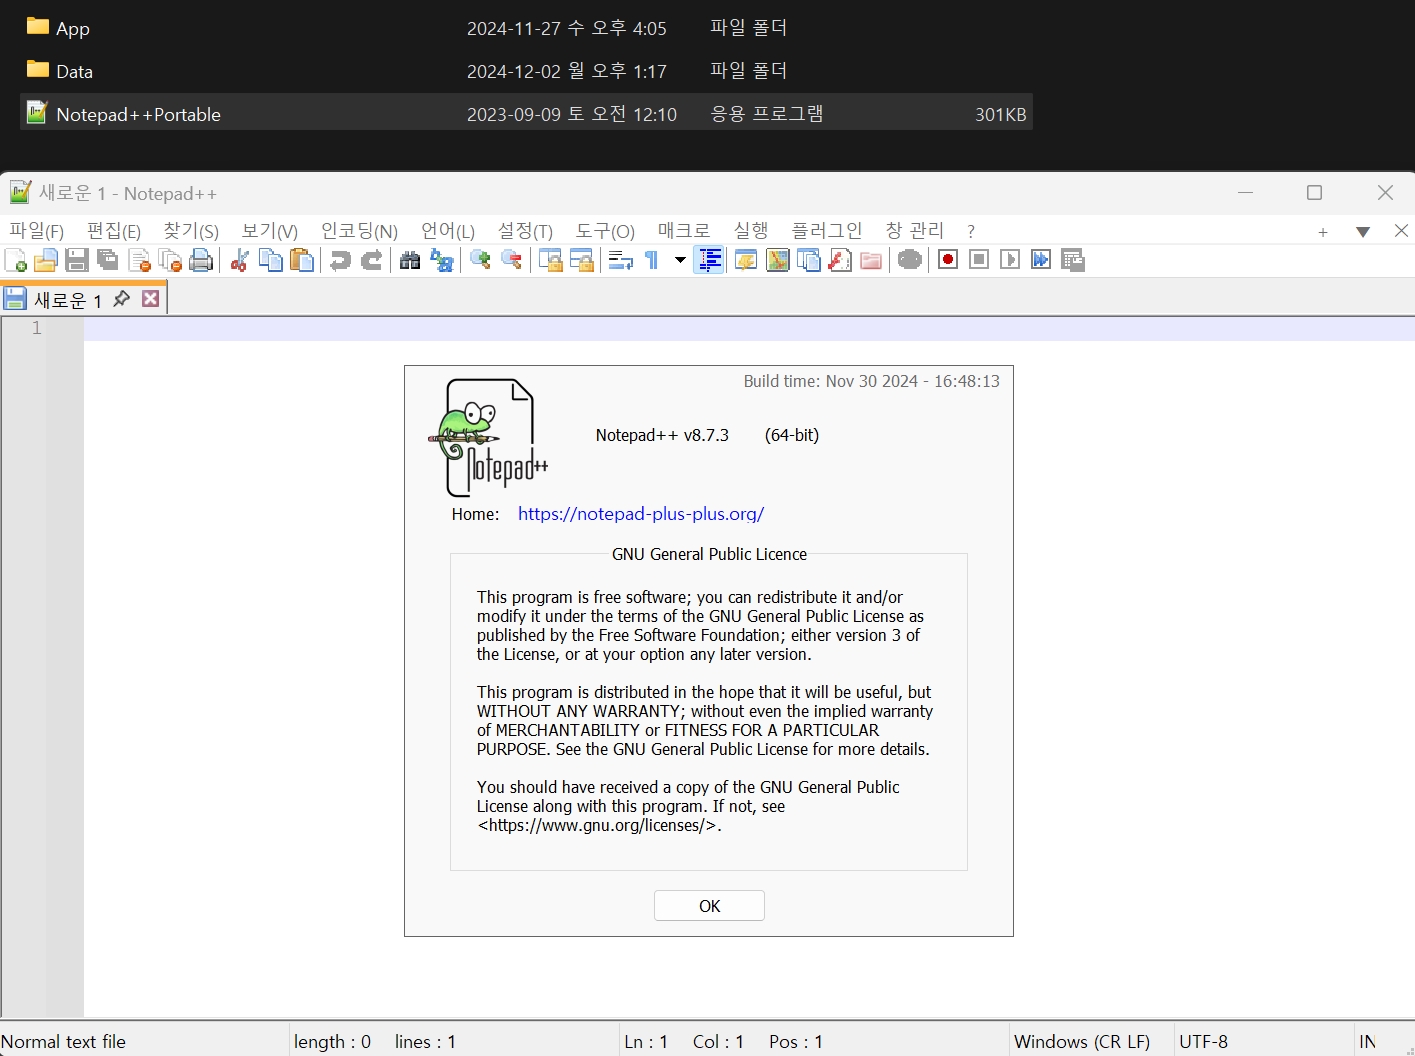Select the 새로운 1 document tab
1415x1056 pixels.
pos(68,300)
